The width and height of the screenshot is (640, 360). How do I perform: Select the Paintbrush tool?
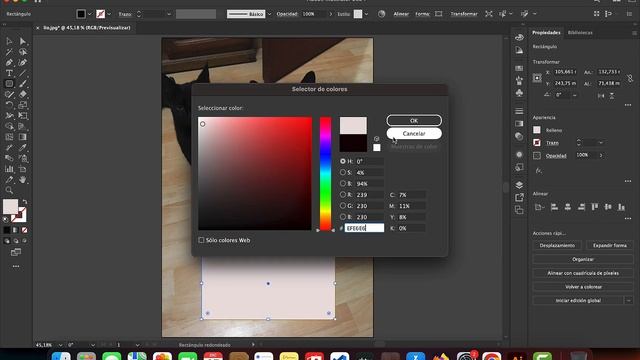[x=23, y=84]
